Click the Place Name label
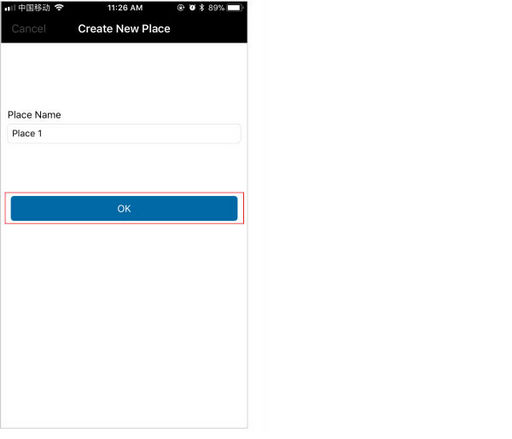Image resolution: width=512 pixels, height=439 pixels. [34, 115]
